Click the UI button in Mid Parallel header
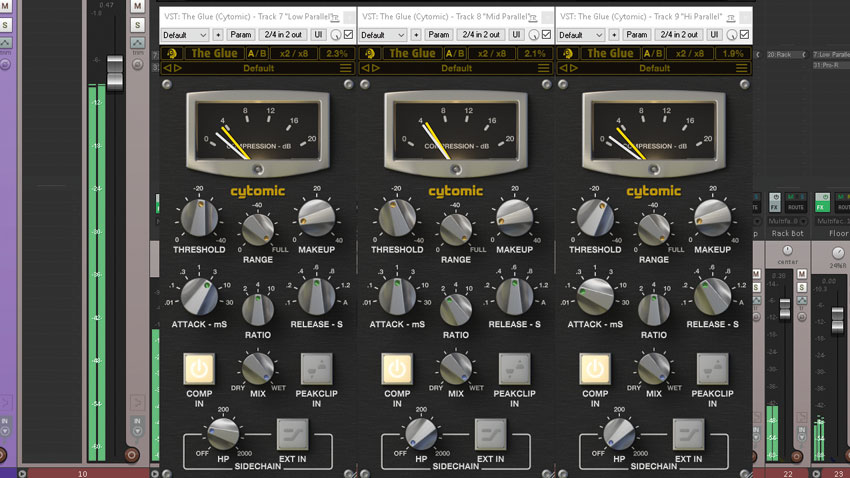Image resolution: width=850 pixels, height=478 pixels. click(516, 35)
